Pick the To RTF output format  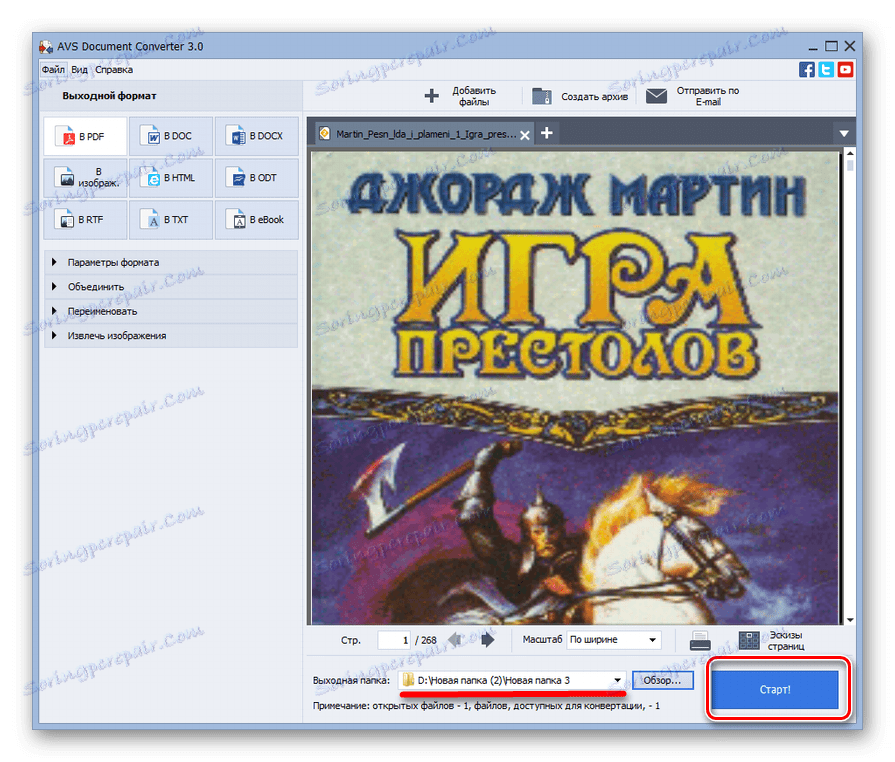click(x=85, y=220)
